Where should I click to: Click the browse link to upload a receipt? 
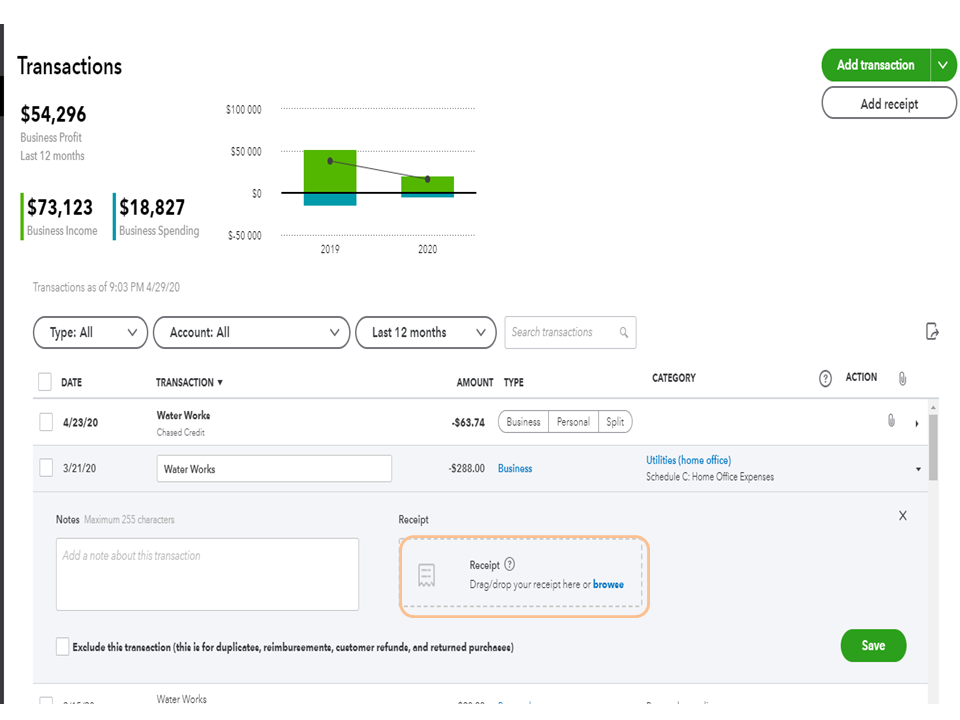point(608,584)
